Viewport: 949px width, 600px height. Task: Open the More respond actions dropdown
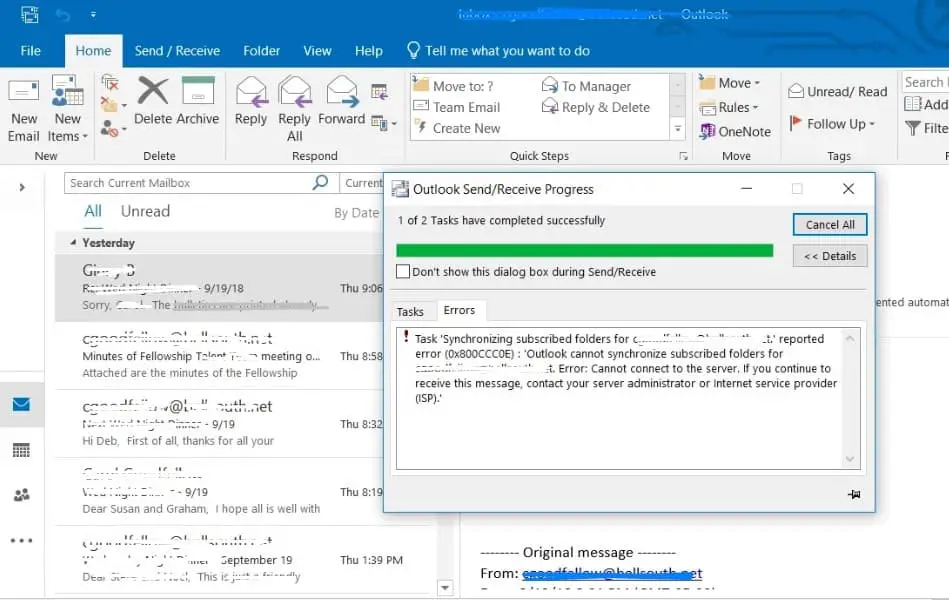point(384,124)
